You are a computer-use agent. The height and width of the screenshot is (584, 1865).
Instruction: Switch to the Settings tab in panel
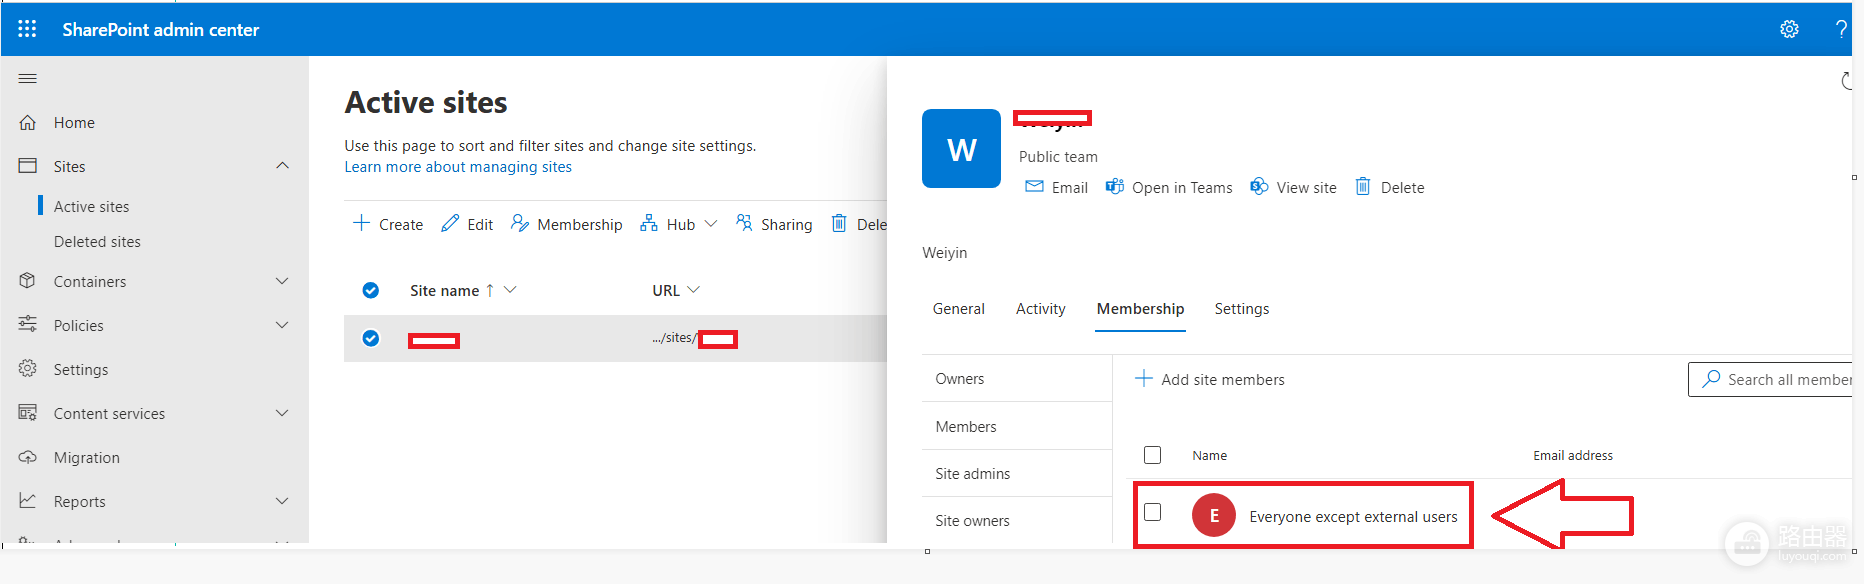[x=1241, y=309]
